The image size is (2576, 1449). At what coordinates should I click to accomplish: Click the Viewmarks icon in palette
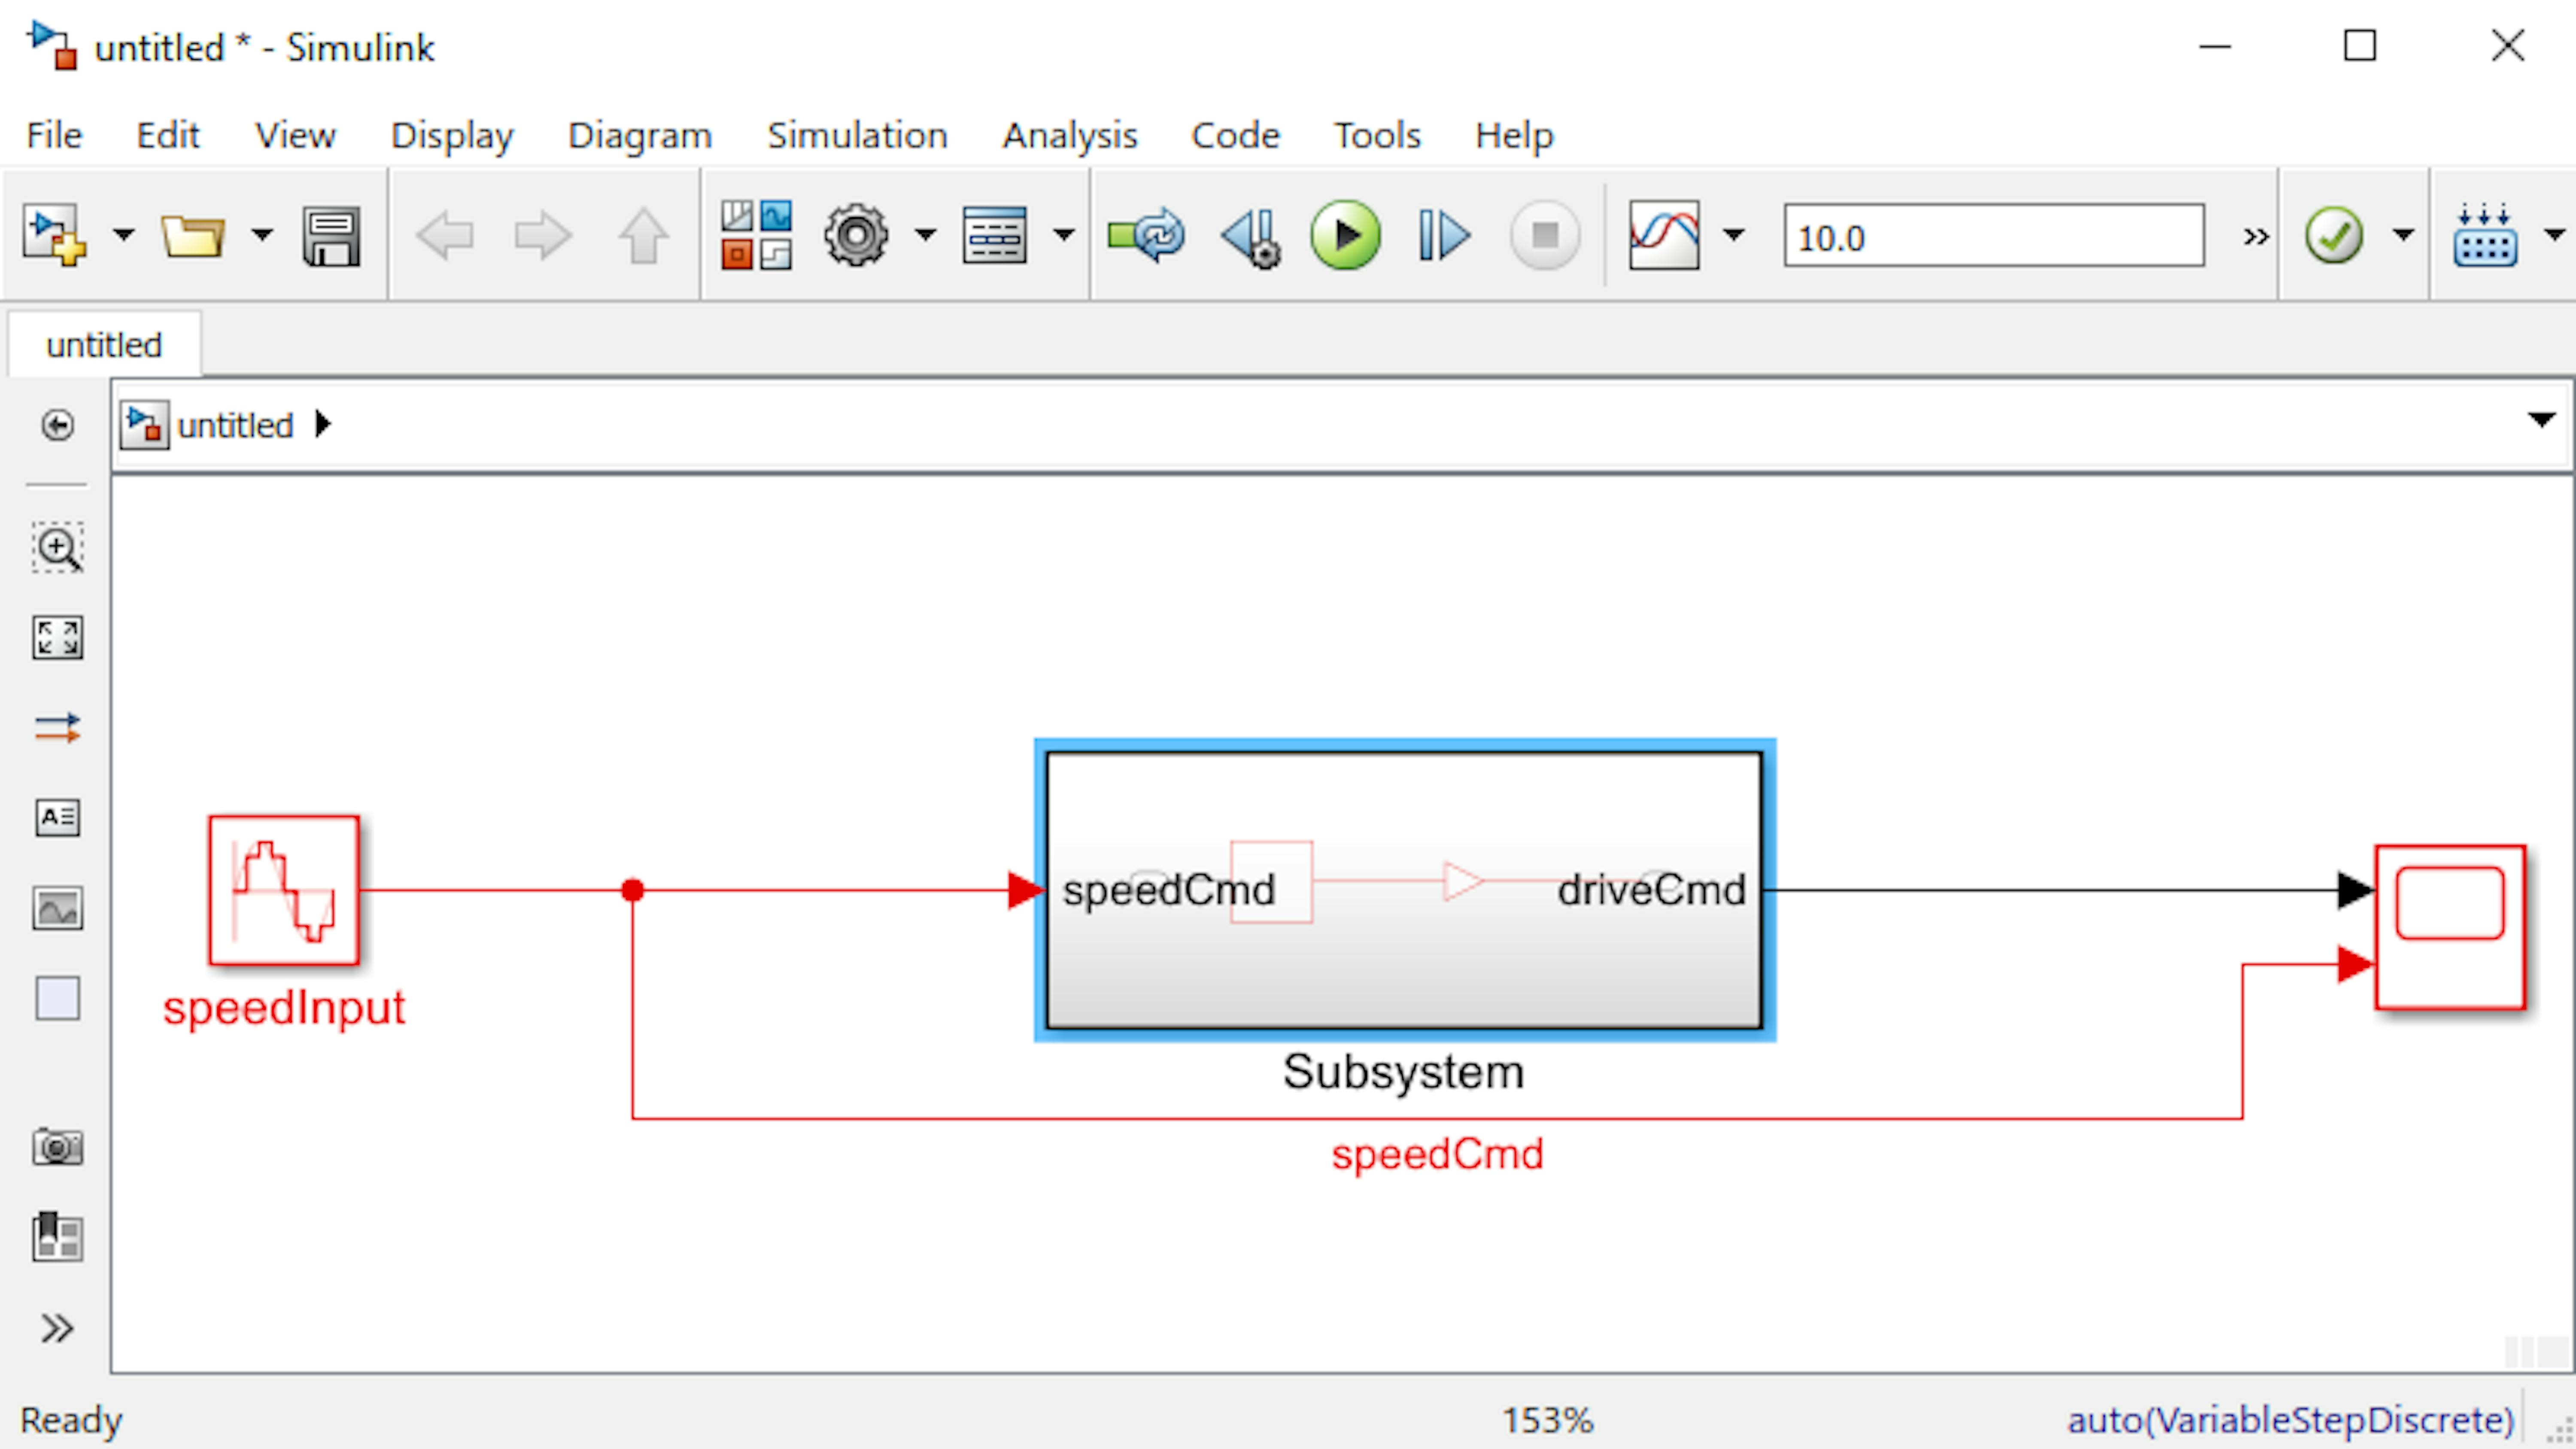tap(57, 1237)
